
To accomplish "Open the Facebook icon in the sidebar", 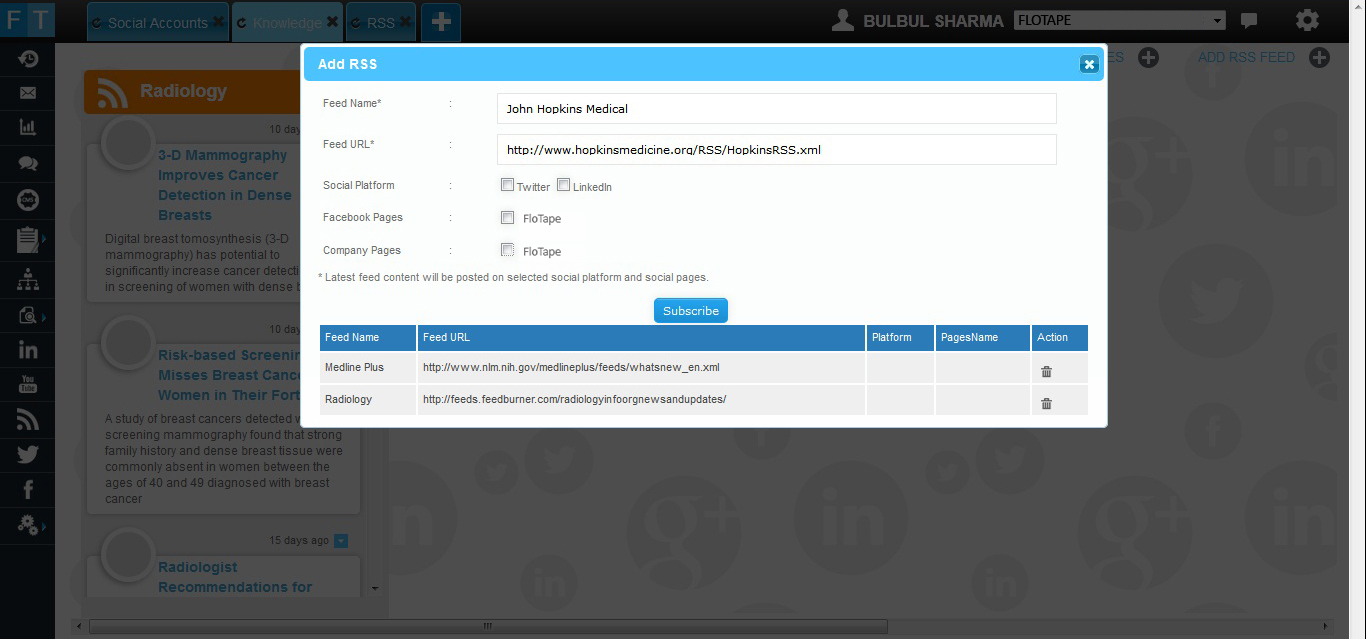I will [28, 490].
